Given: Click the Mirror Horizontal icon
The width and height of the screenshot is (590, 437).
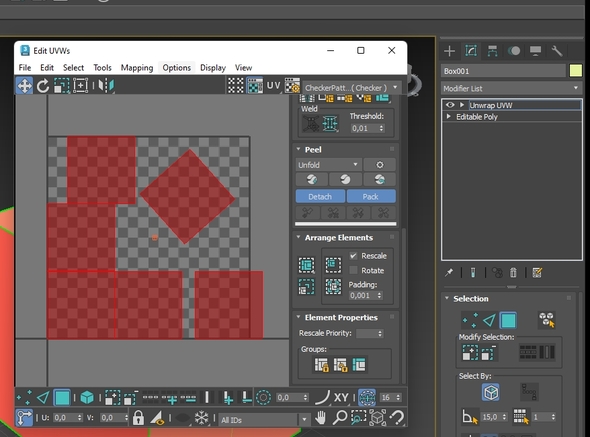Looking at the screenshot, I should click(x=106, y=86).
